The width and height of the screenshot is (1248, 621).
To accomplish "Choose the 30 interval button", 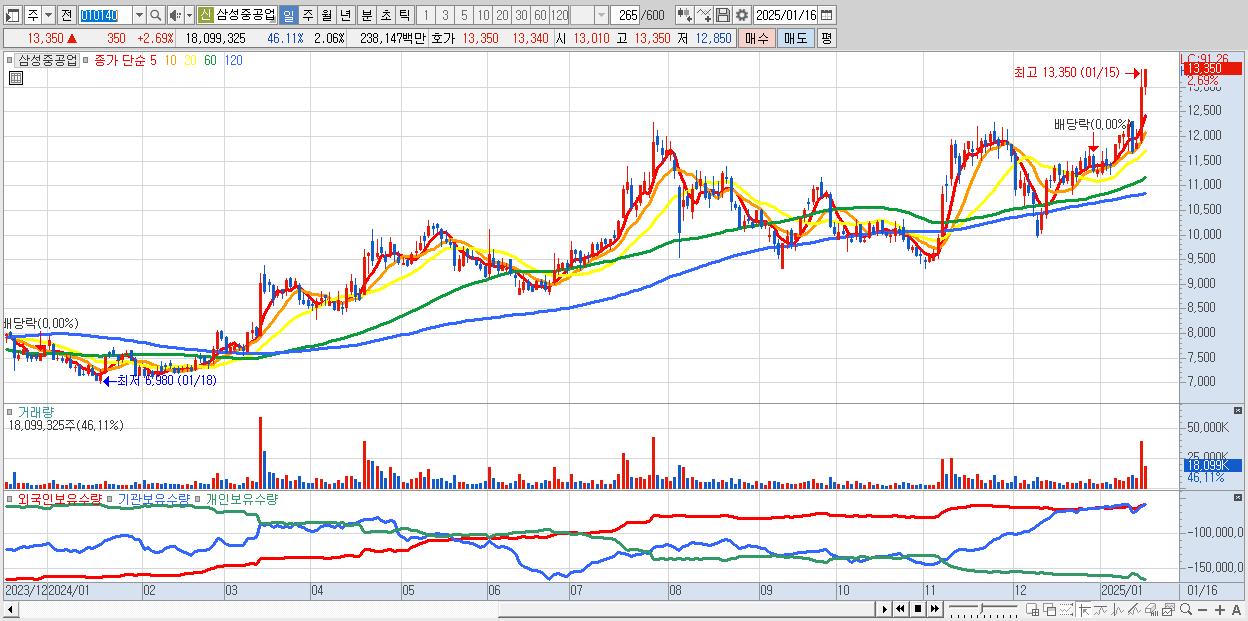I will (x=521, y=15).
